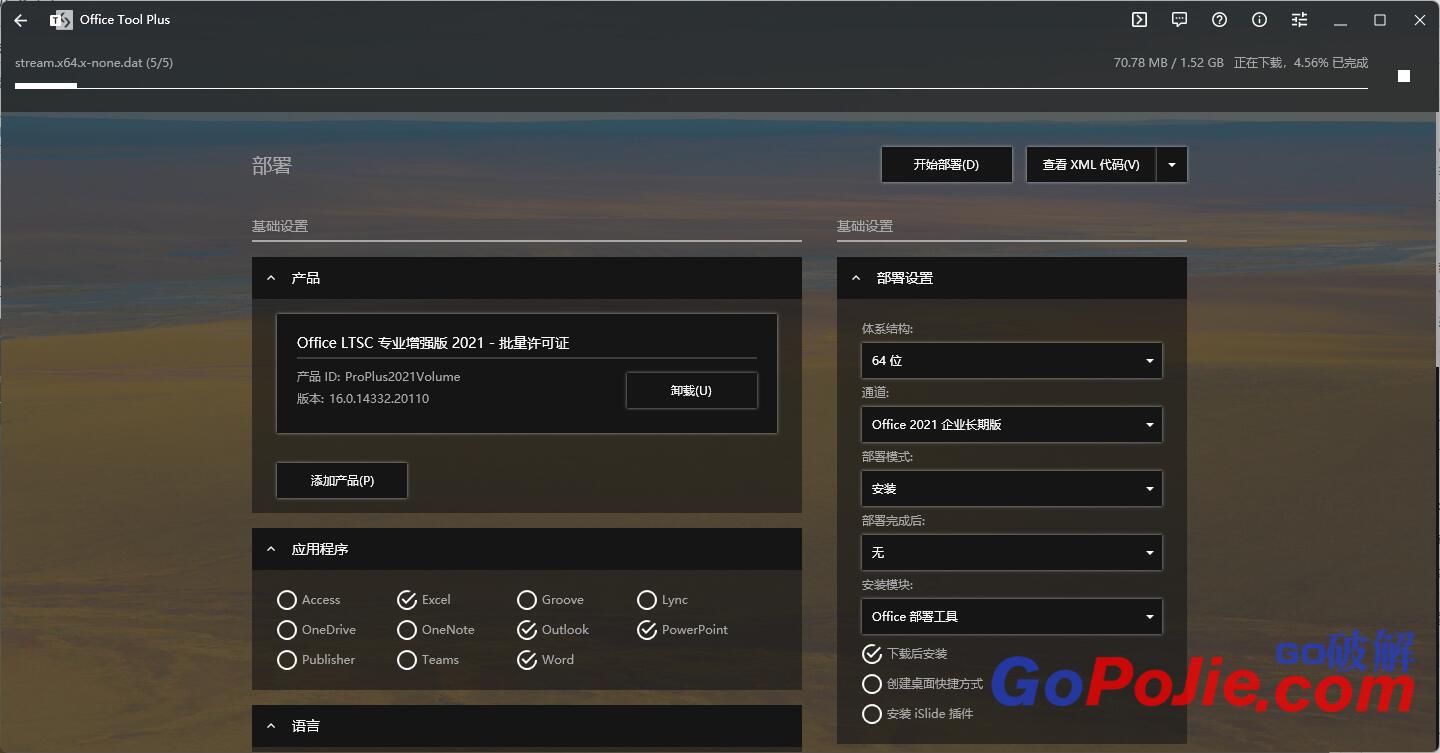The height and width of the screenshot is (753, 1440).
Task: Open the 部署模式 安装 dropdown
Action: tap(1011, 488)
